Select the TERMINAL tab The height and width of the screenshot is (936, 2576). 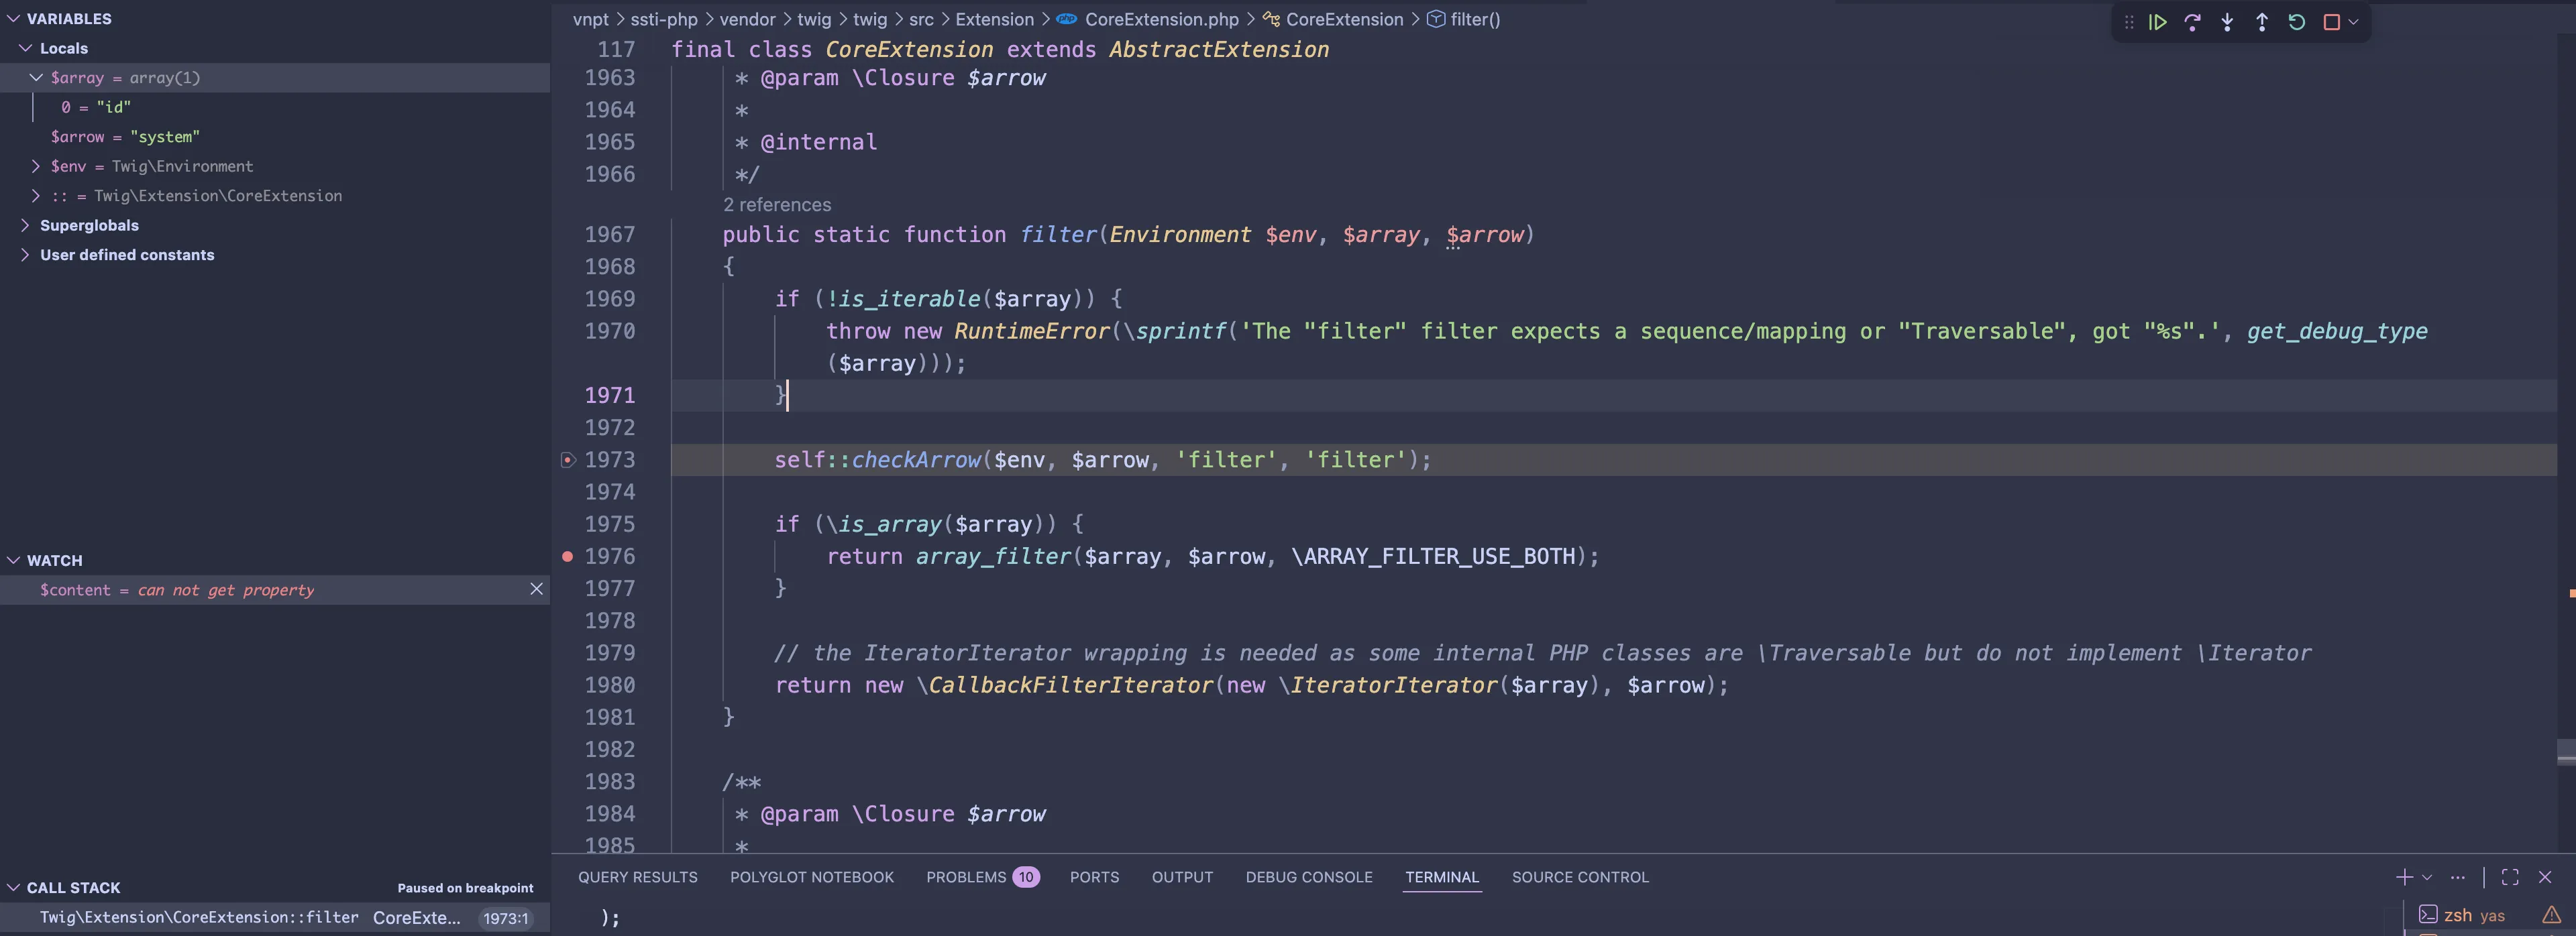point(1442,877)
